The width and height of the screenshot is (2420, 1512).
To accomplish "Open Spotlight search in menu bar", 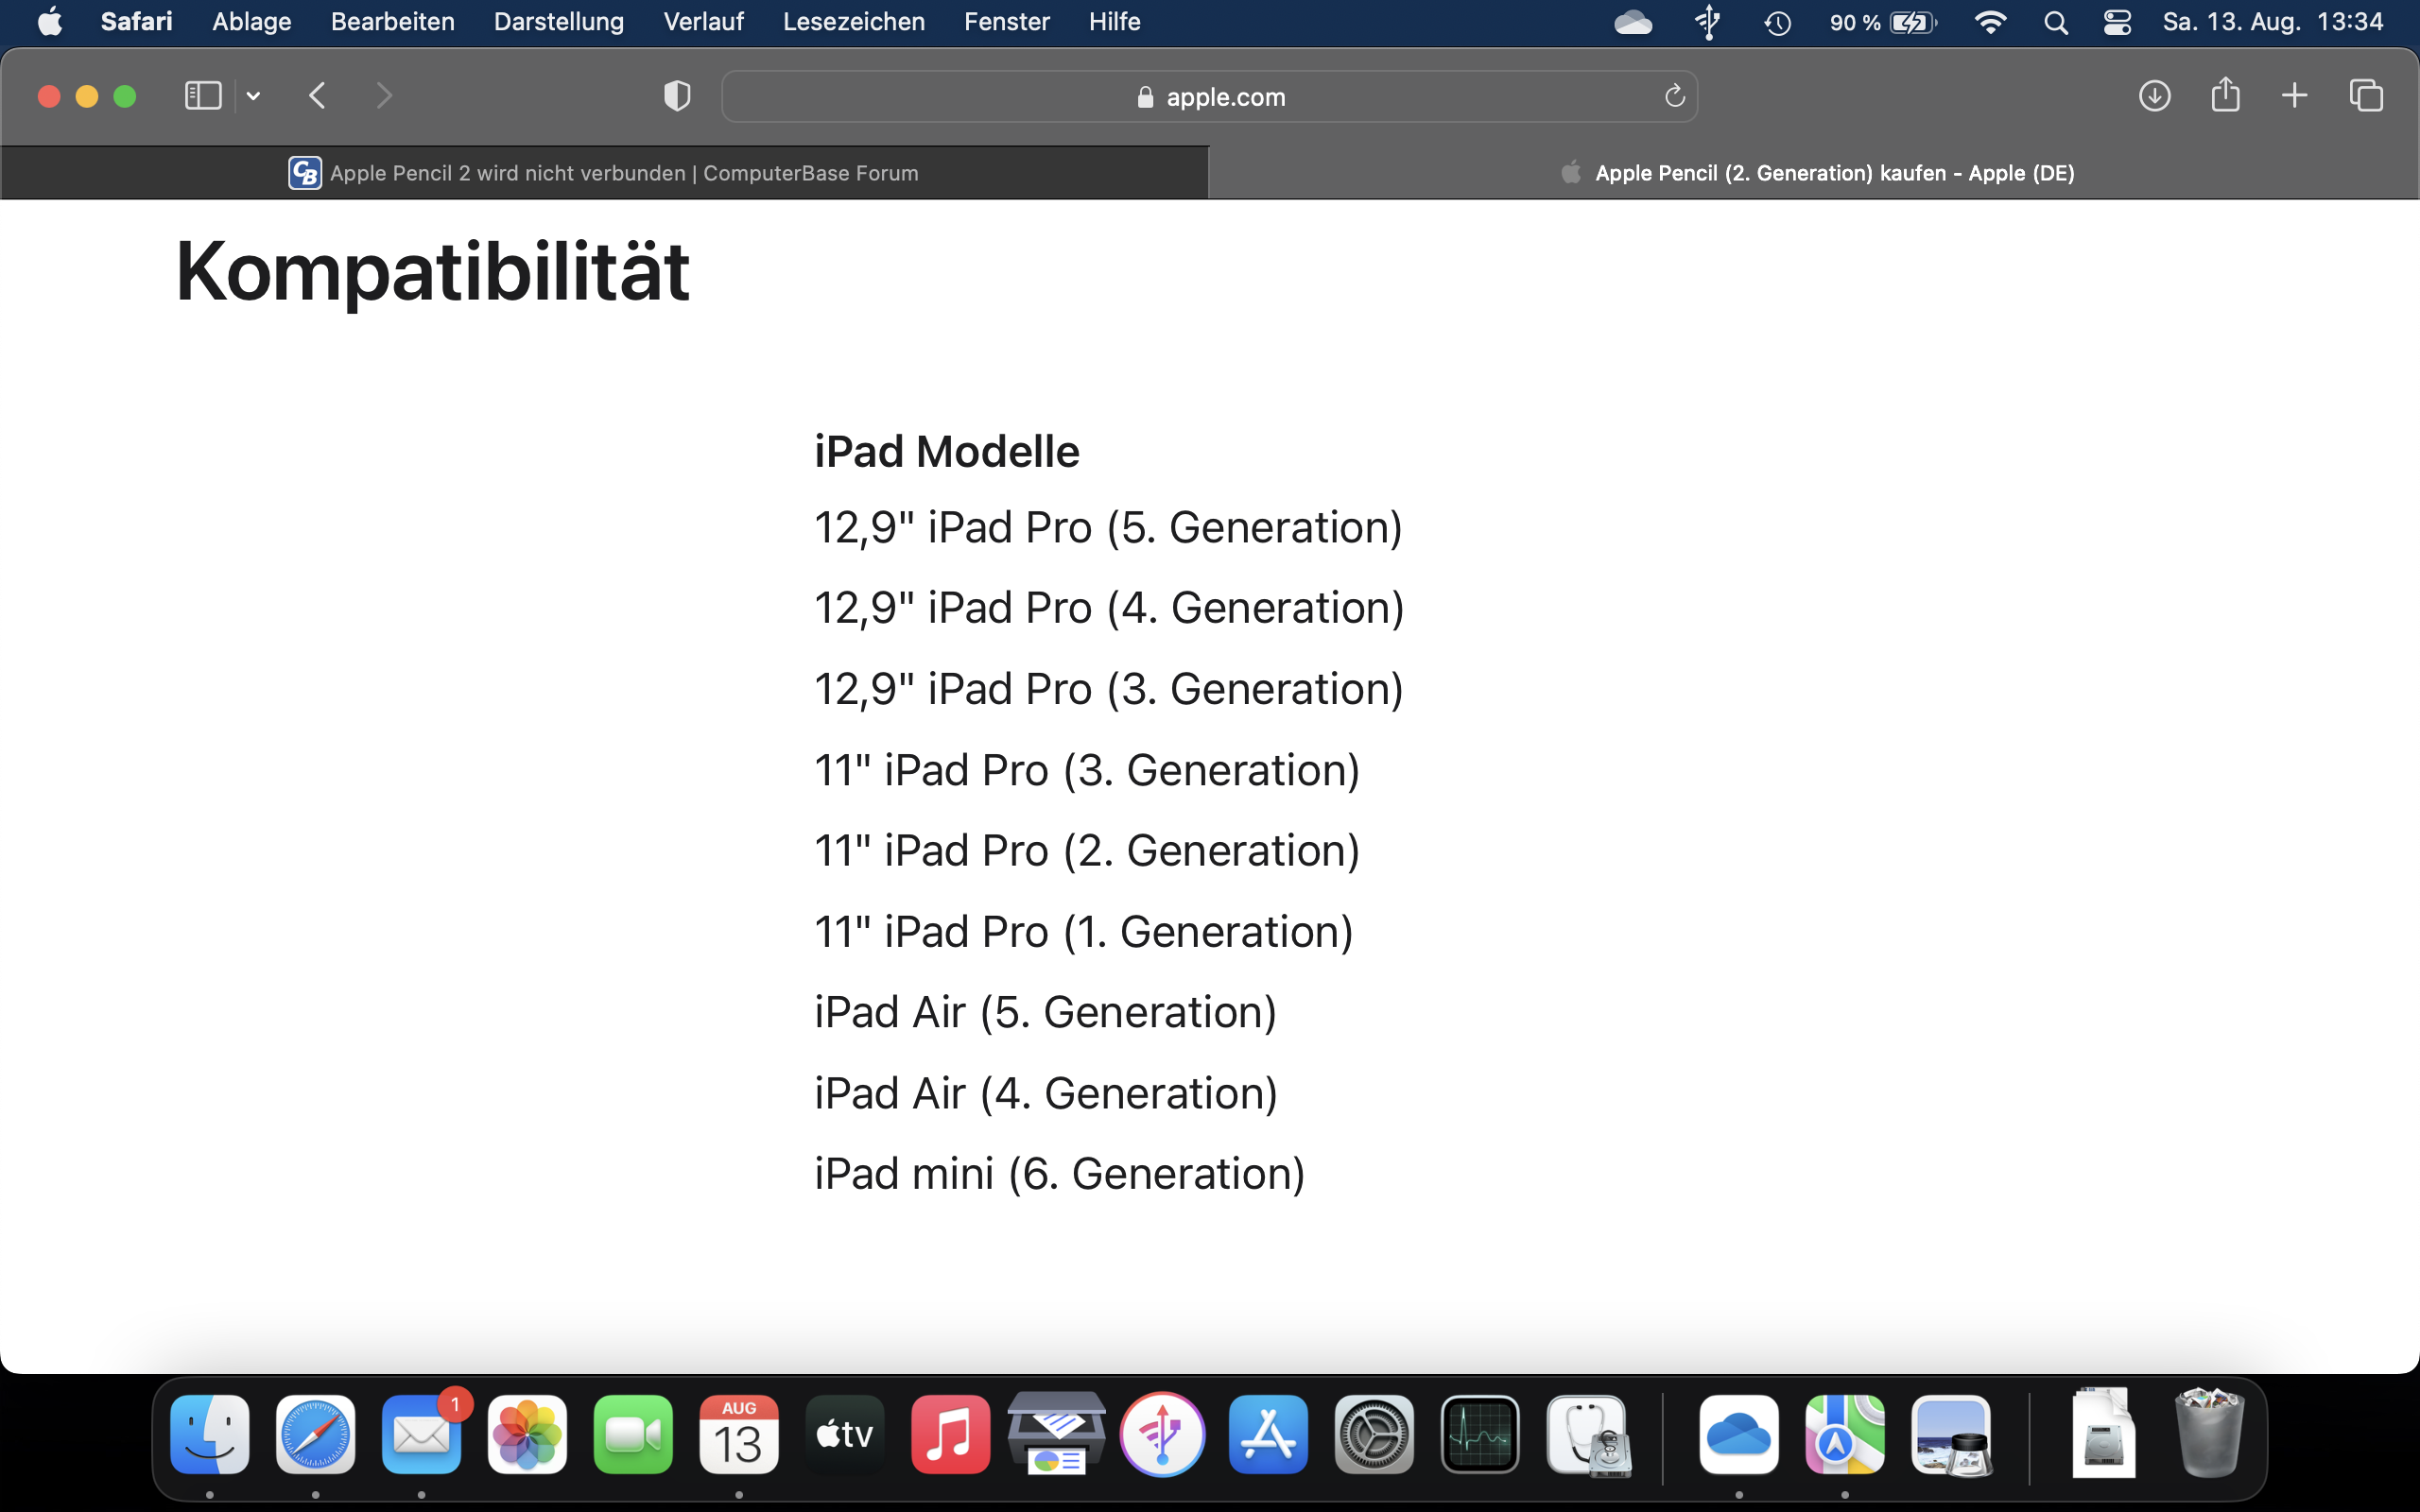I will [2055, 22].
